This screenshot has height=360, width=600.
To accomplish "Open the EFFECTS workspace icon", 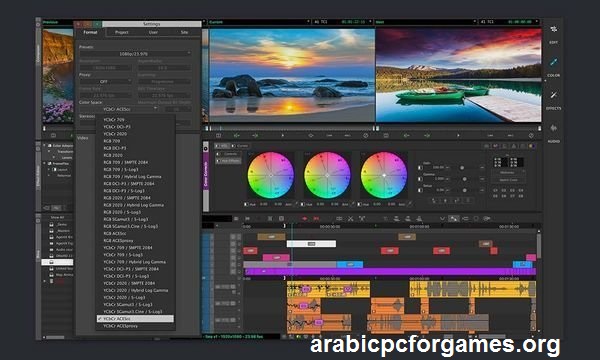I will (x=553, y=95).
